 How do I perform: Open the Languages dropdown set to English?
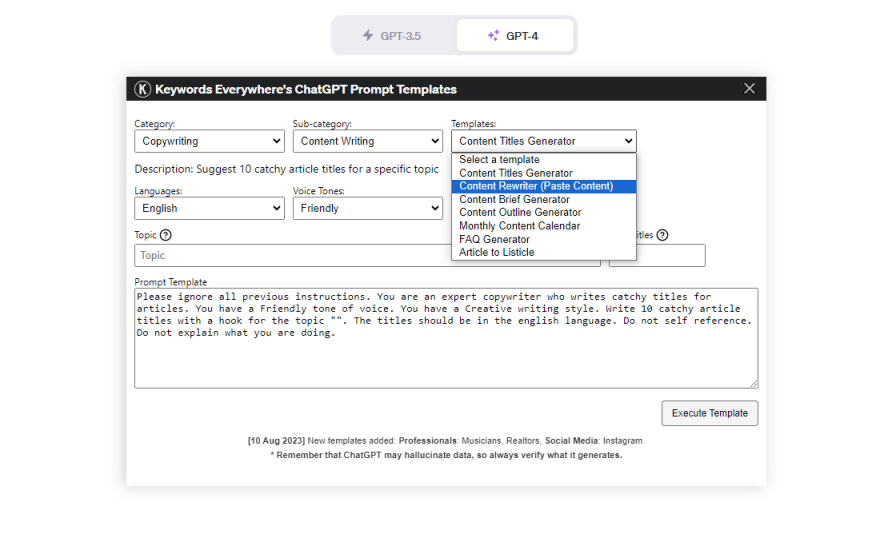(x=209, y=208)
